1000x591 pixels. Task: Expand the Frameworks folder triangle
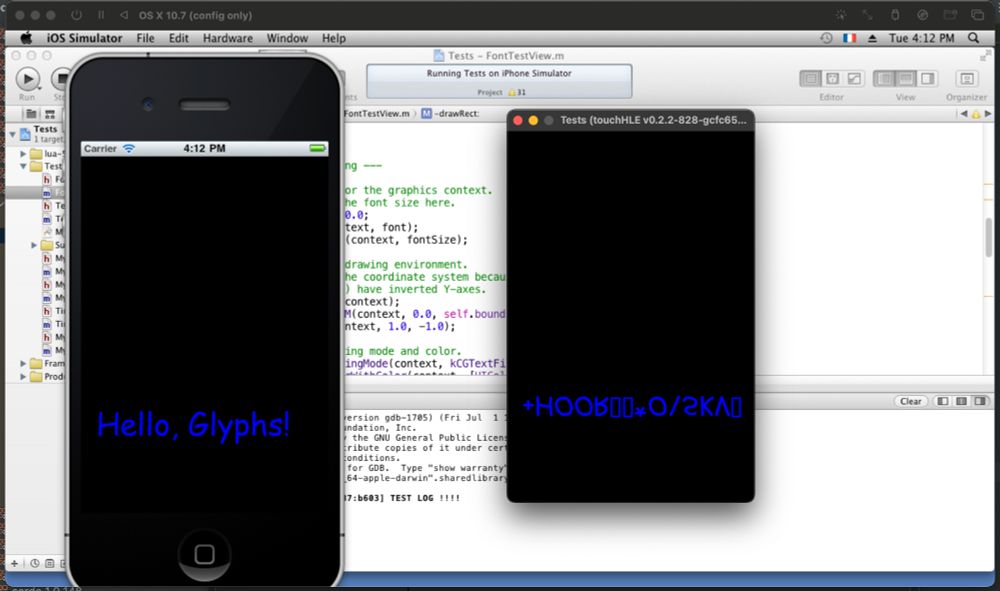(23, 363)
